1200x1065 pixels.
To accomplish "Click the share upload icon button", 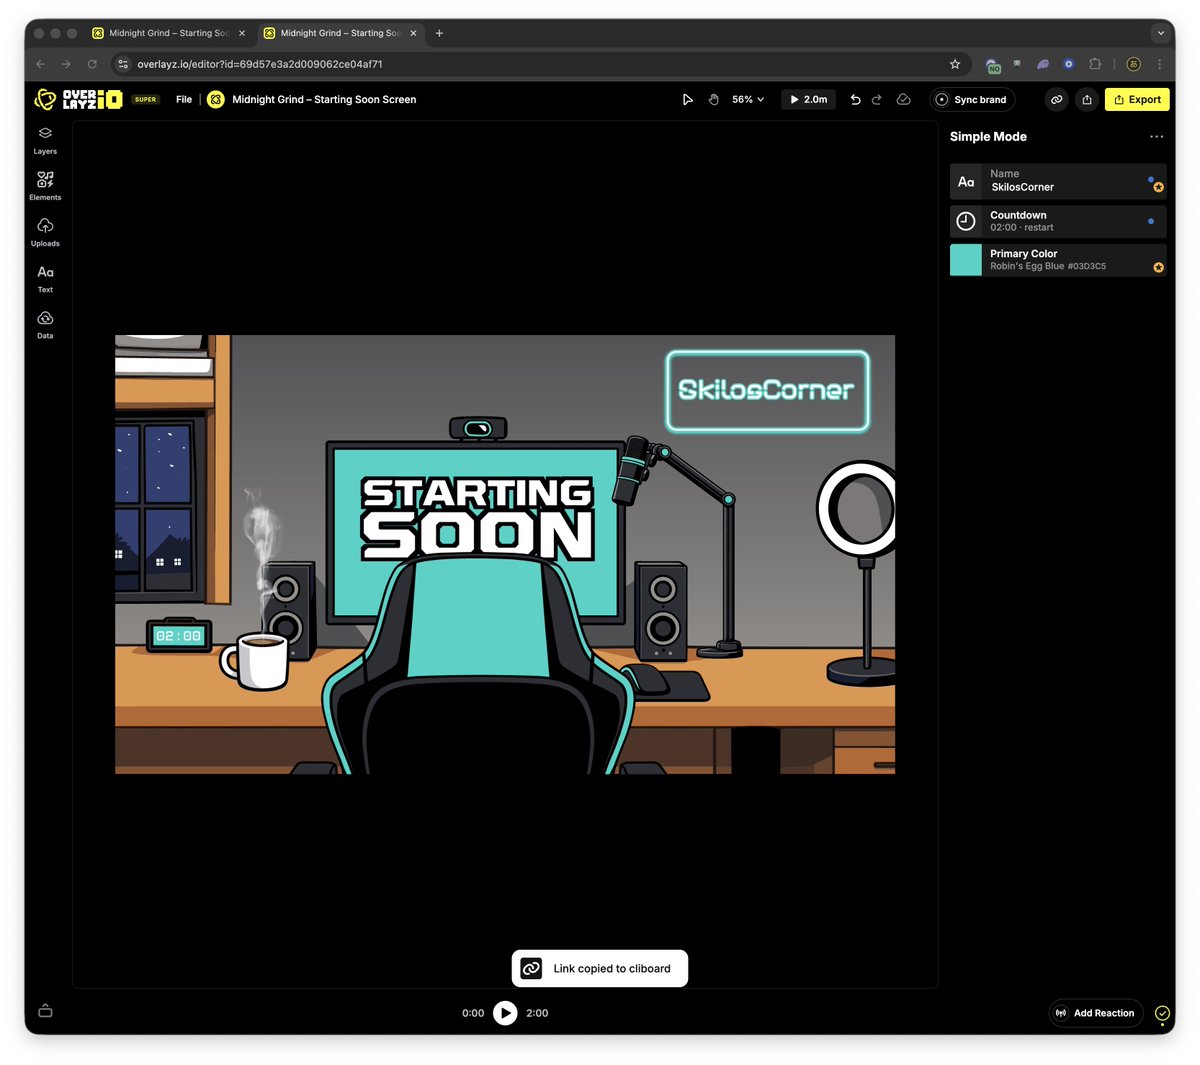I will tap(1087, 99).
